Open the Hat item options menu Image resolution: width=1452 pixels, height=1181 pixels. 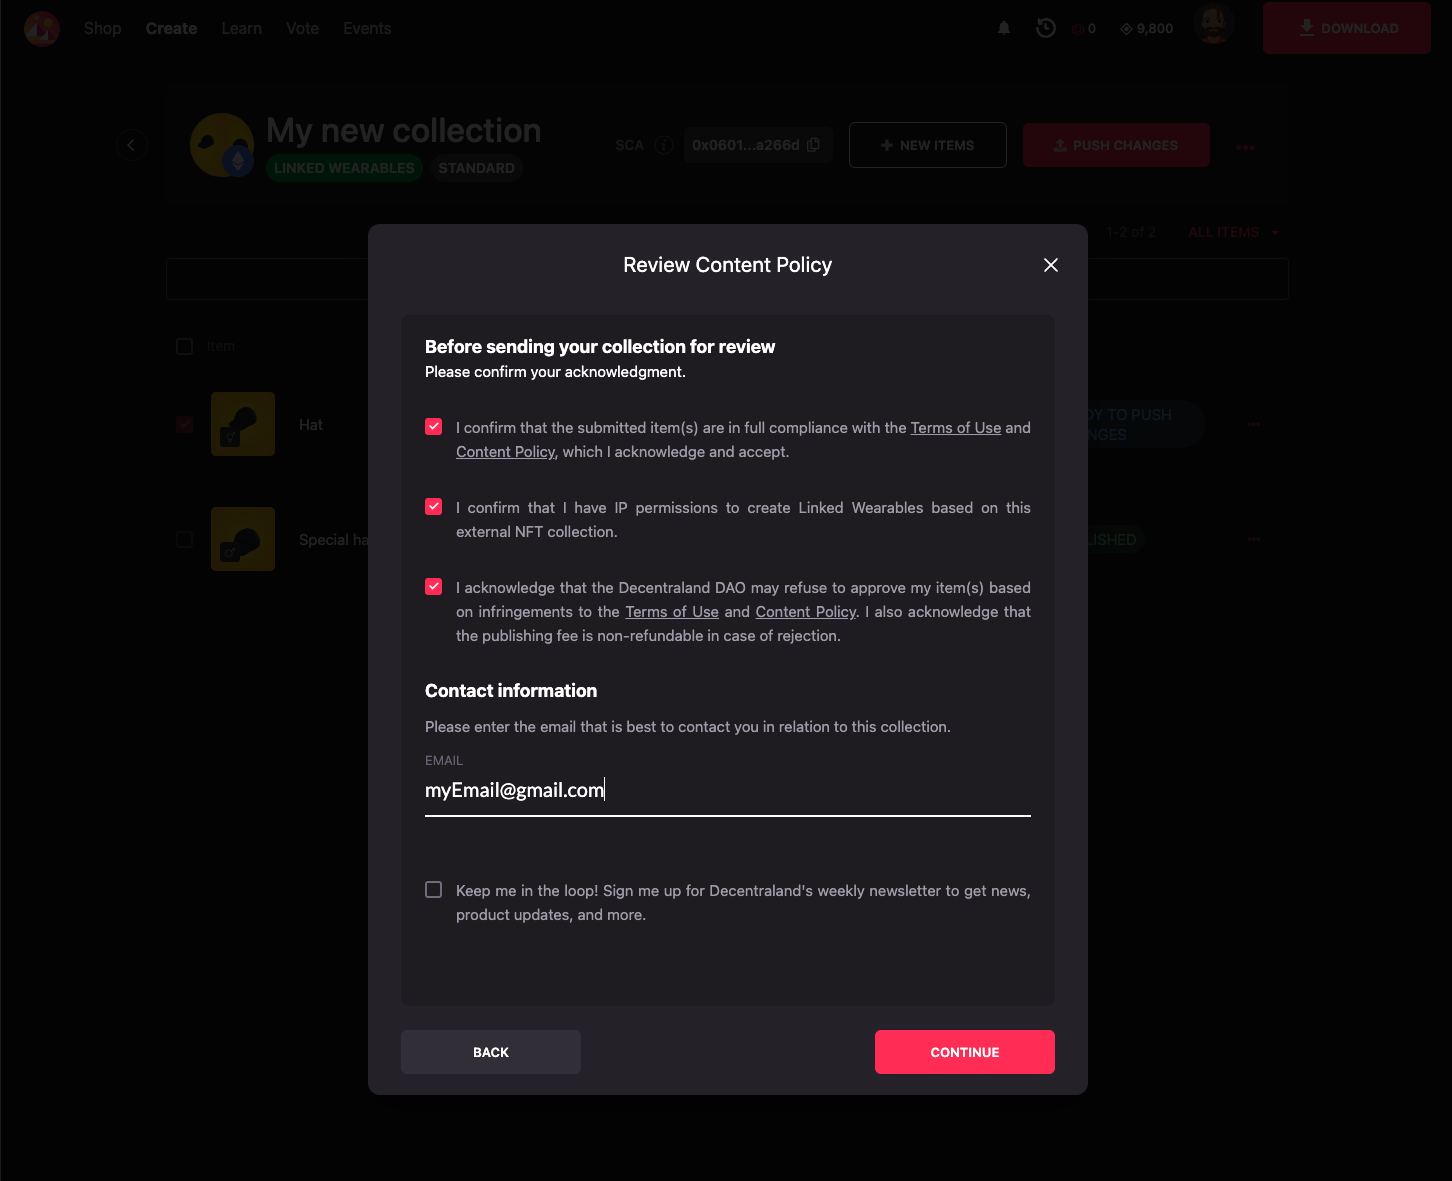[1254, 424]
